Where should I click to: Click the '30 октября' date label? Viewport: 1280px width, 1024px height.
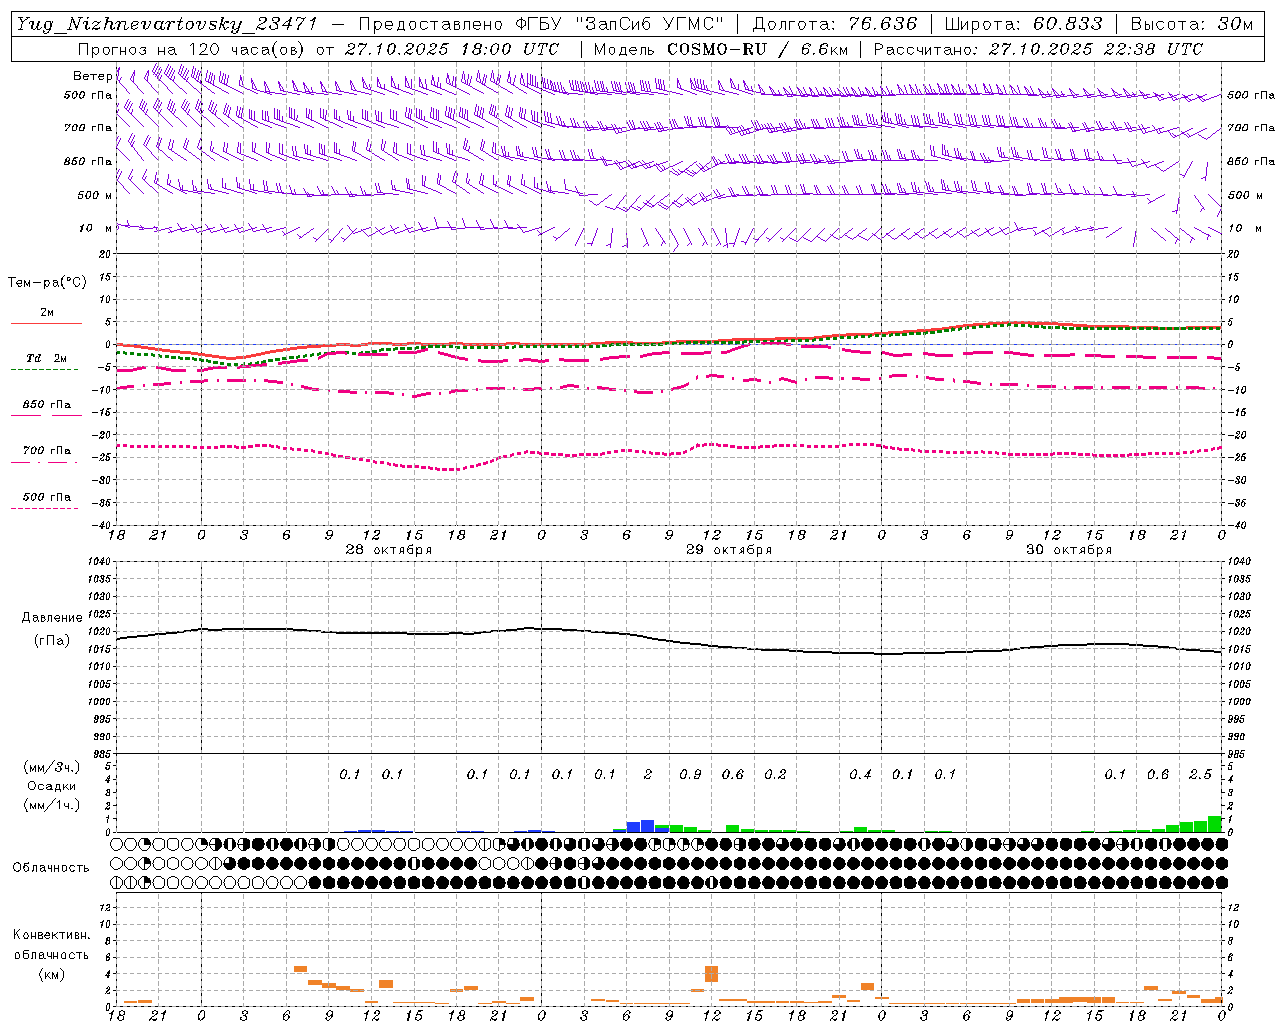pyautogui.click(x=1069, y=550)
